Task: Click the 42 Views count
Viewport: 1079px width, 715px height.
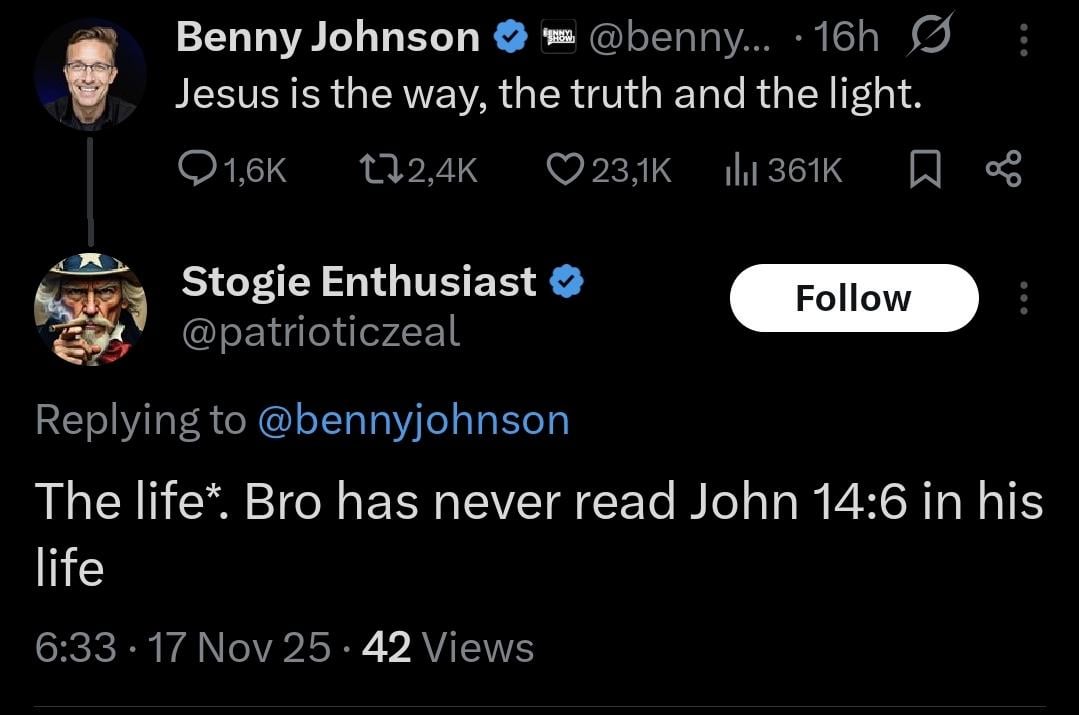Action: [447, 648]
